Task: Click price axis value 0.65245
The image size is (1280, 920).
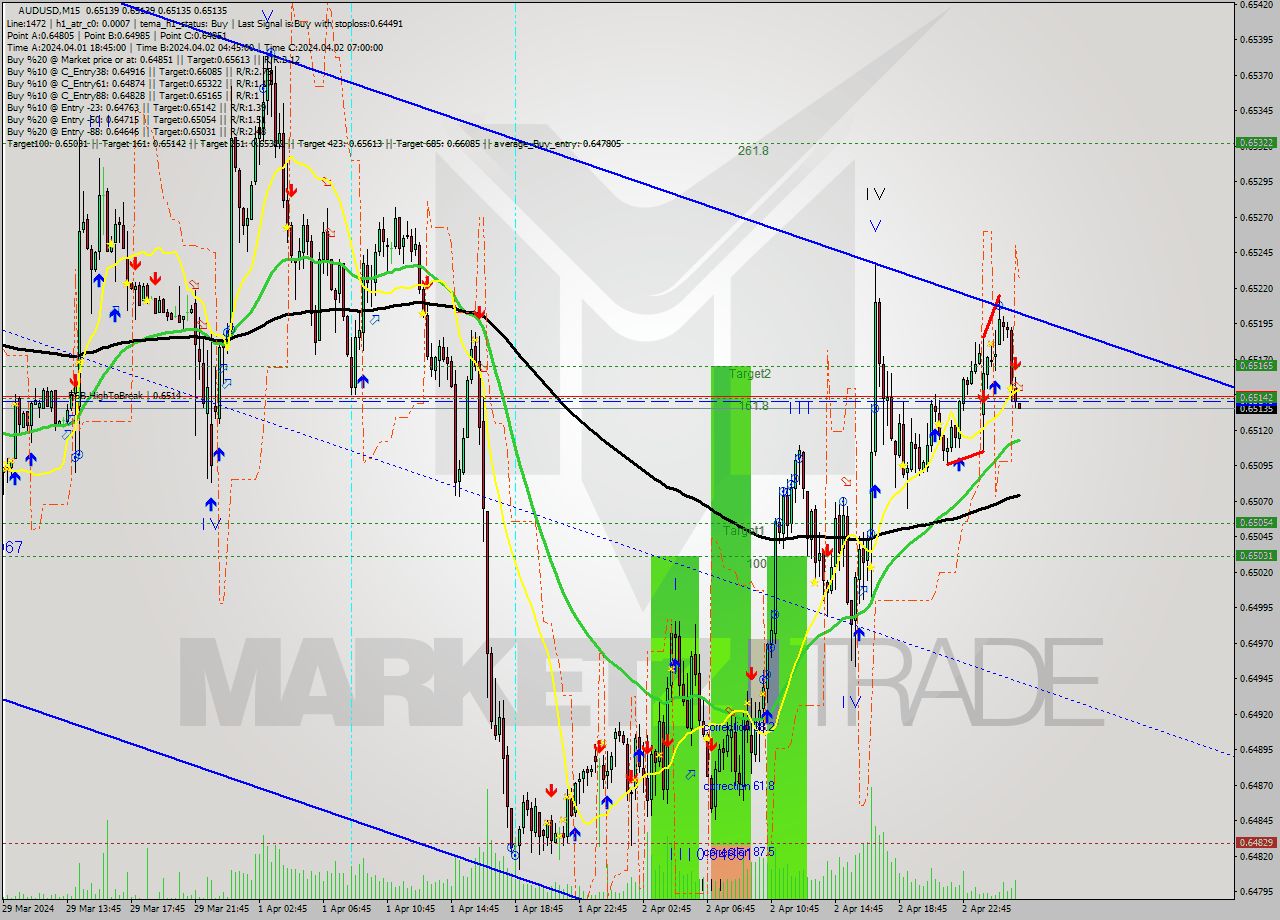Action: 1256,253
